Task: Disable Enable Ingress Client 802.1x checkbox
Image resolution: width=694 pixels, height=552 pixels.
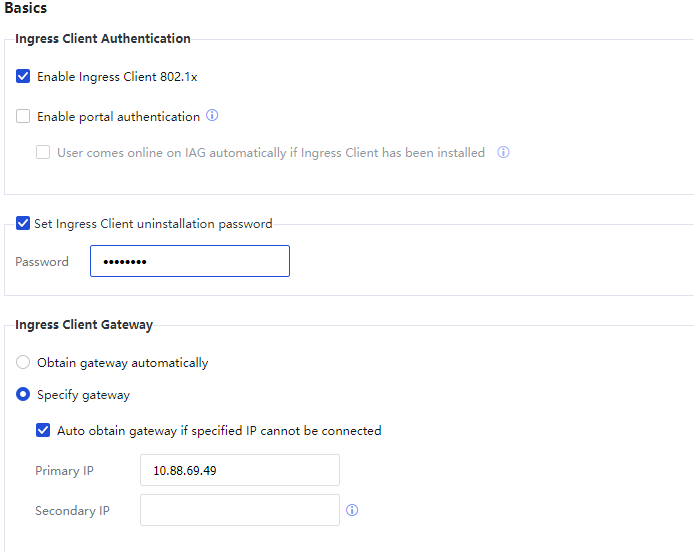Action: 23,76
